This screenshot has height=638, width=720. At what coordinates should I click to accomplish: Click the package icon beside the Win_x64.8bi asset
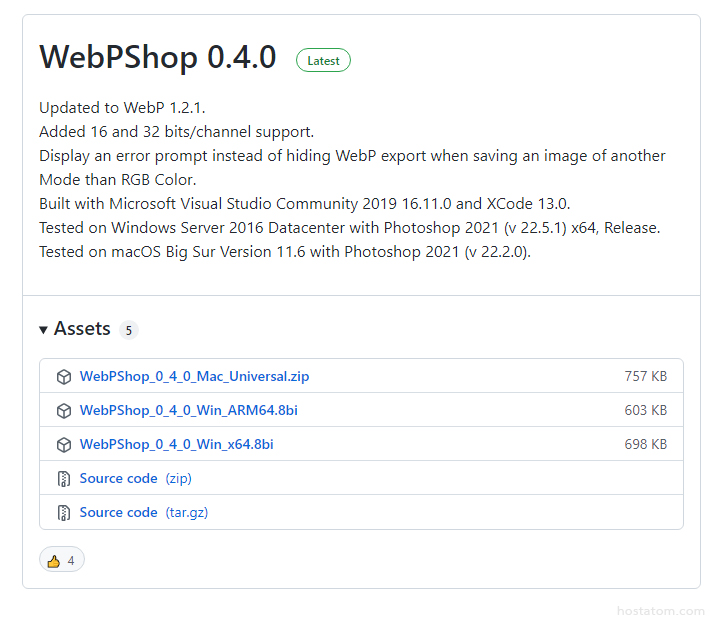[x=64, y=445]
